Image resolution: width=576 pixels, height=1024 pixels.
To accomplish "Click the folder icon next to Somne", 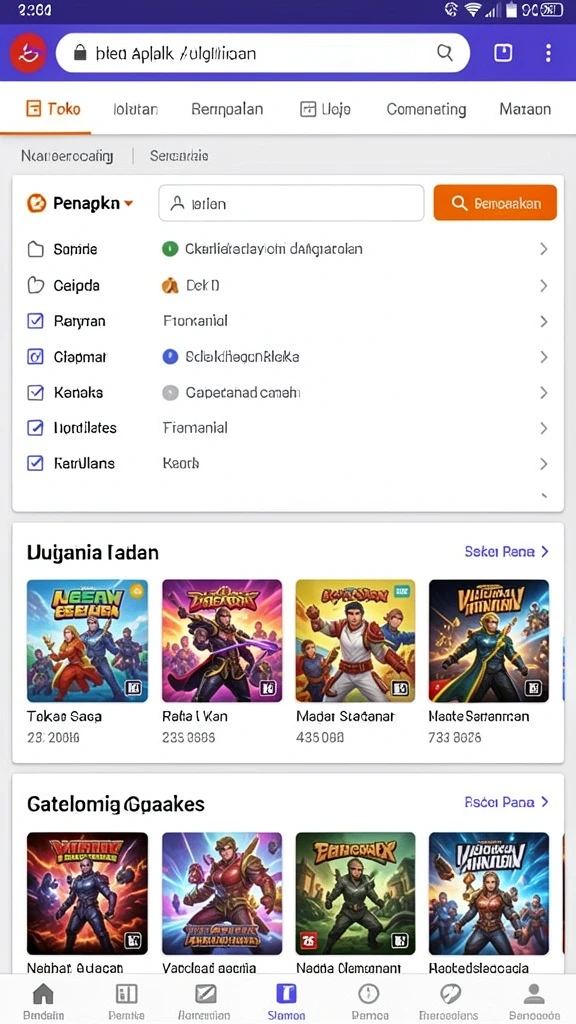I will pyautogui.click(x=35, y=249).
